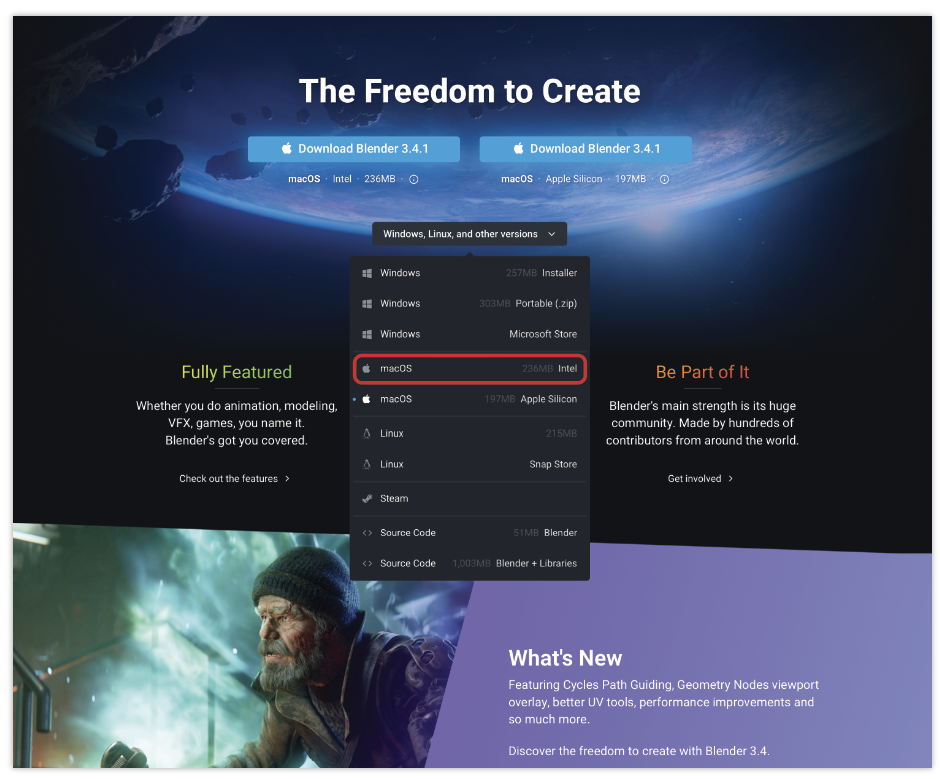Download Blender 3.4.1 for Apple Silicon
940x779 pixels.
pyautogui.click(x=586, y=149)
